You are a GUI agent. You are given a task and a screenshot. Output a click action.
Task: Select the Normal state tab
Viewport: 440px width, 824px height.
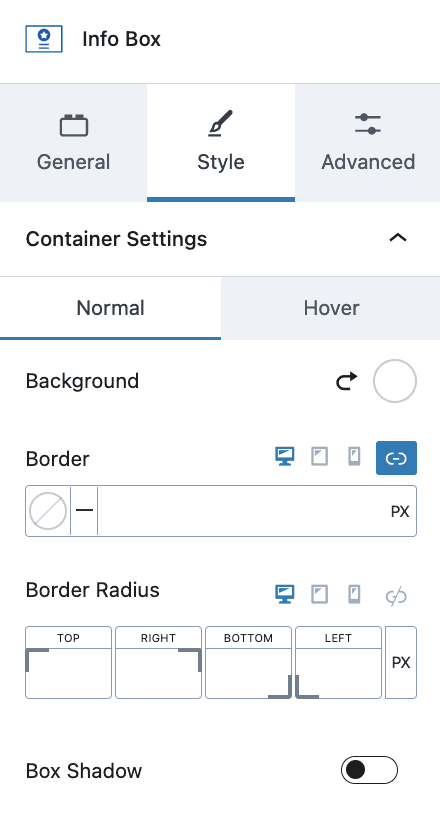coord(110,308)
